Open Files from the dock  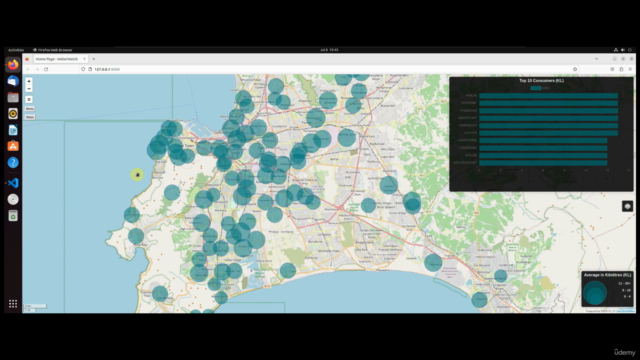coord(13,98)
